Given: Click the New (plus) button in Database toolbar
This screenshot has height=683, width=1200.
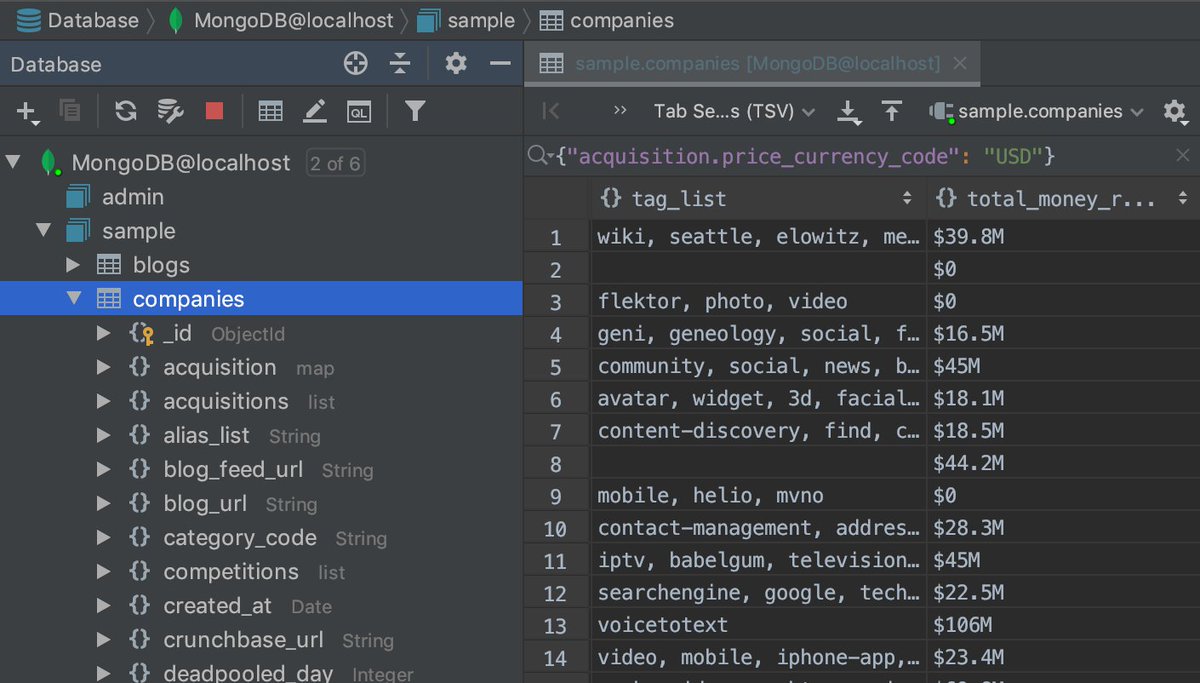Looking at the screenshot, I should click(x=27, y=112).
